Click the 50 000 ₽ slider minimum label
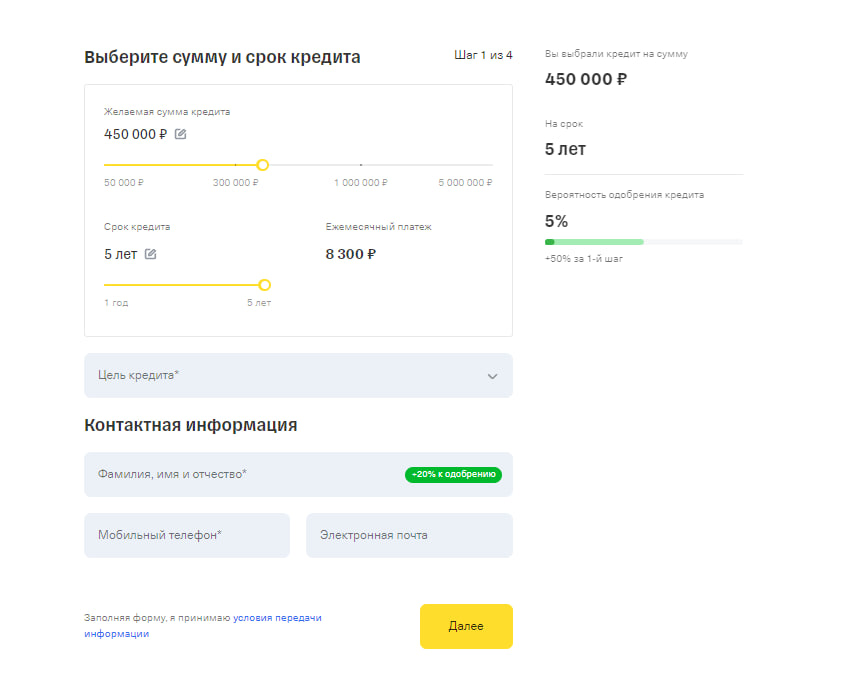843x700 pixels. click(x=124, y=183)
